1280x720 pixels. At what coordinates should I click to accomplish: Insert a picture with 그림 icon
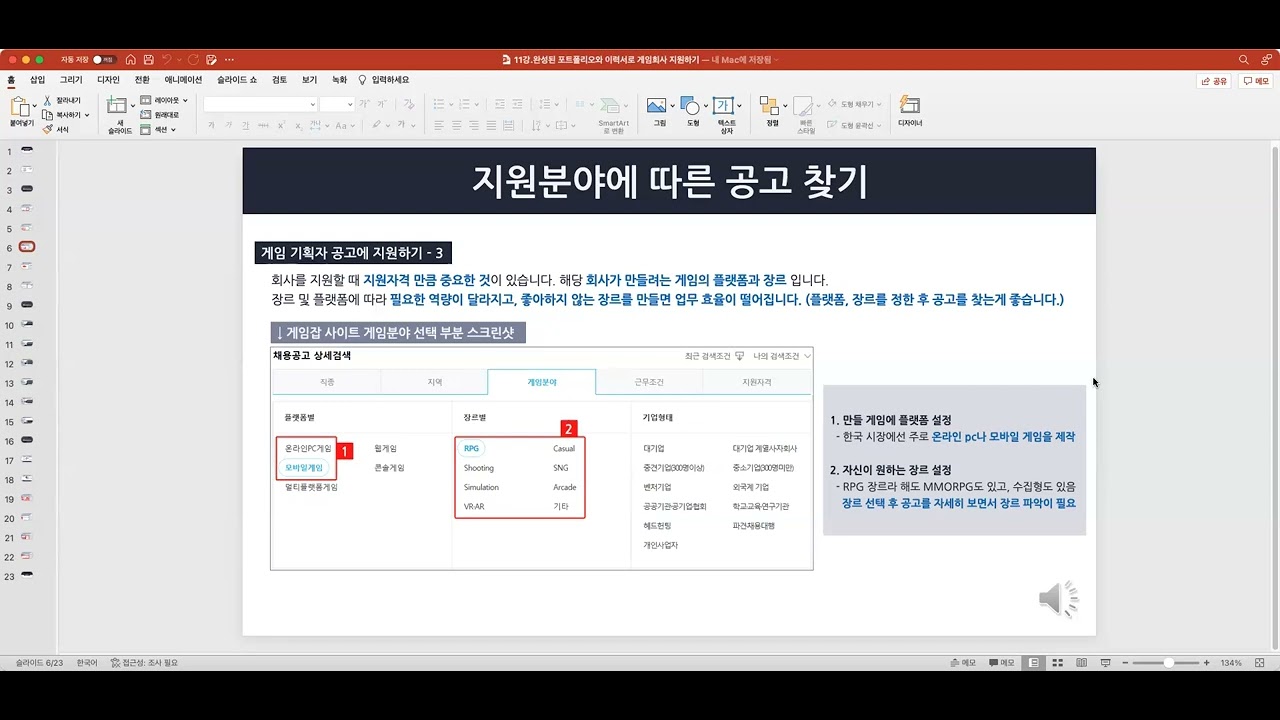pyautogui.click(x=657, y=107)
